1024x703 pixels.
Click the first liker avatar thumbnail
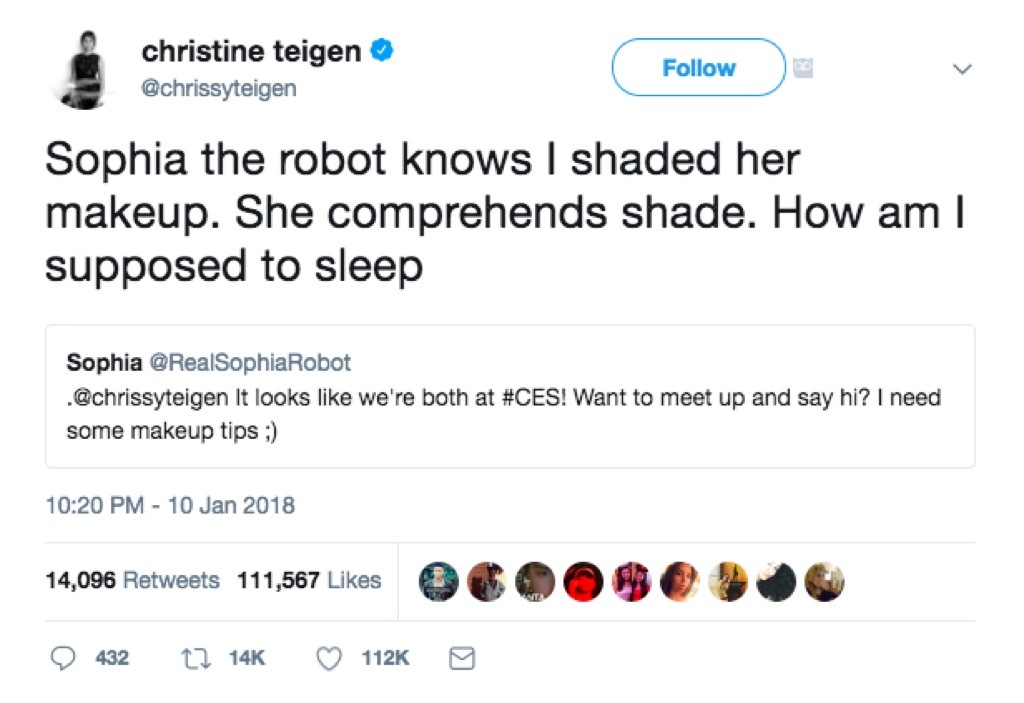440,580
